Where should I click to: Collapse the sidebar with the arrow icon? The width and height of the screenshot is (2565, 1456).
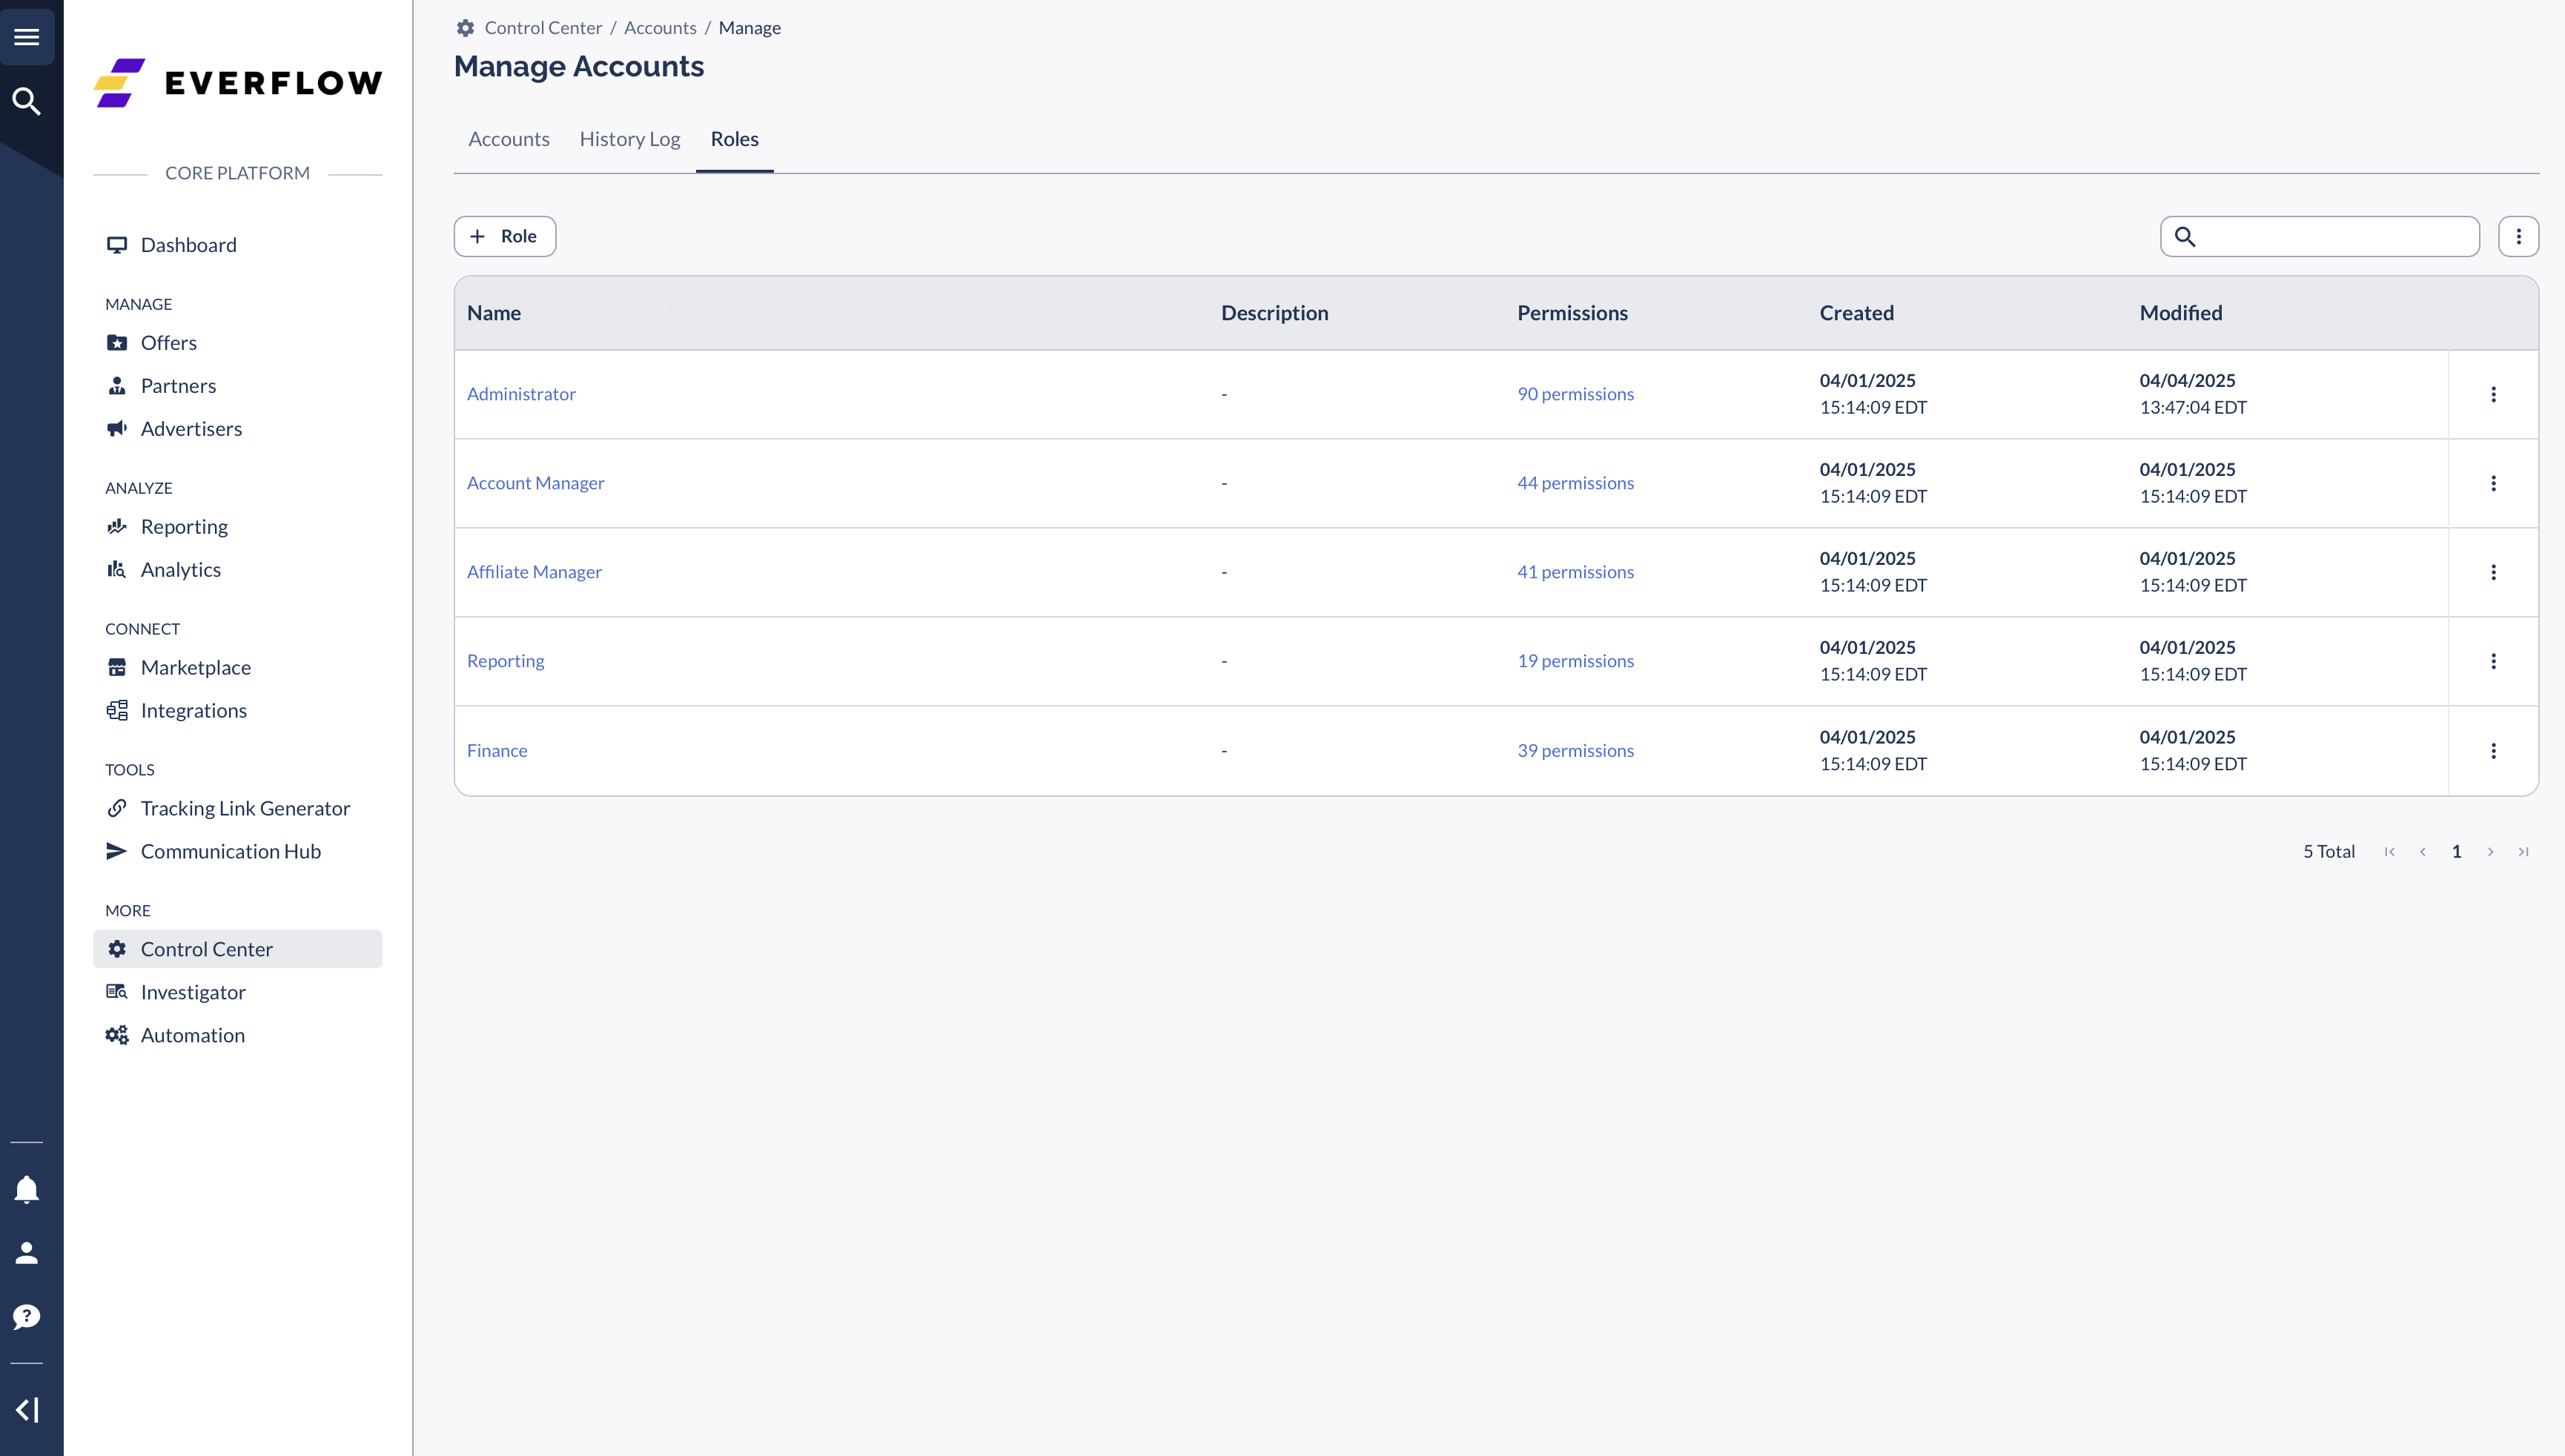click(x=27, y=1410)
